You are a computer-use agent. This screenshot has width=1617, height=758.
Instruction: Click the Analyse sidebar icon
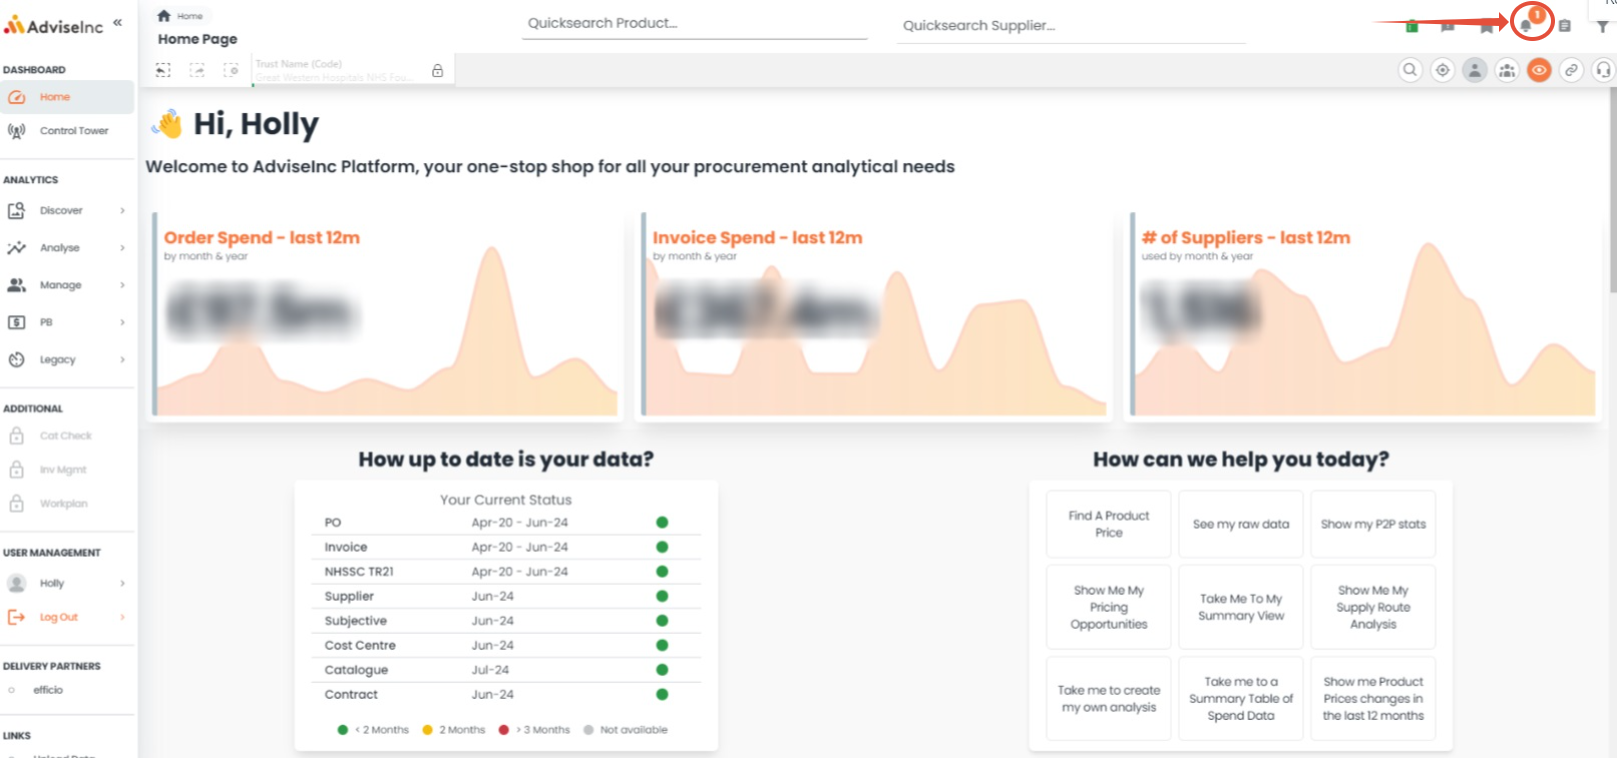(x=16, y=248)
